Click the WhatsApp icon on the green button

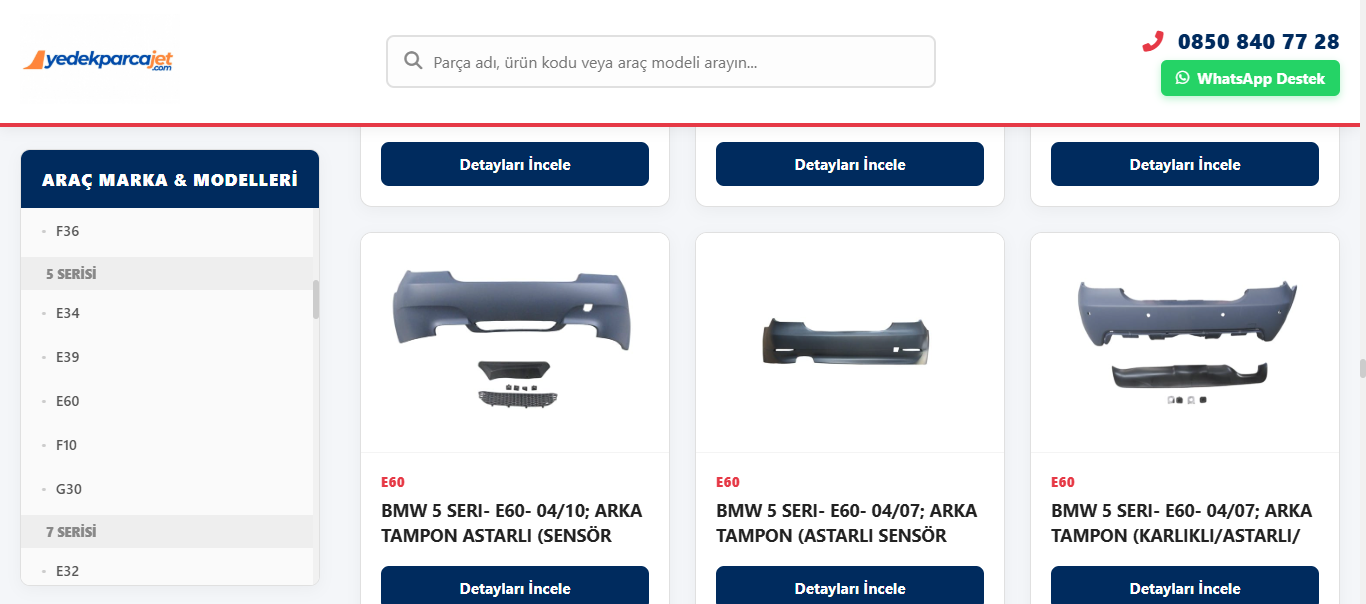1182,77
